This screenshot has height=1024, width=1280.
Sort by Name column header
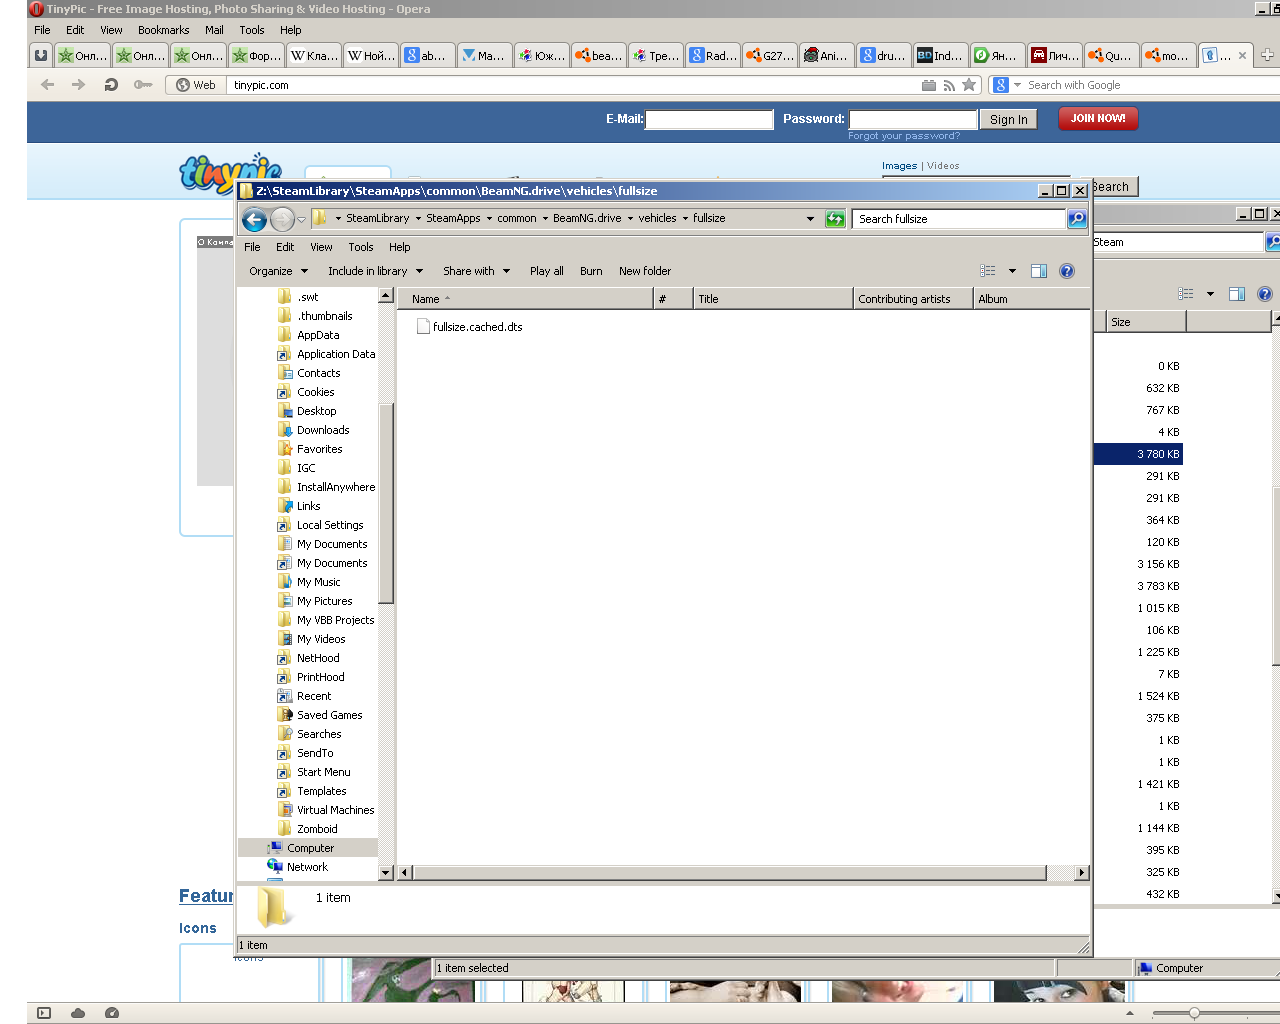pos(526,299)
